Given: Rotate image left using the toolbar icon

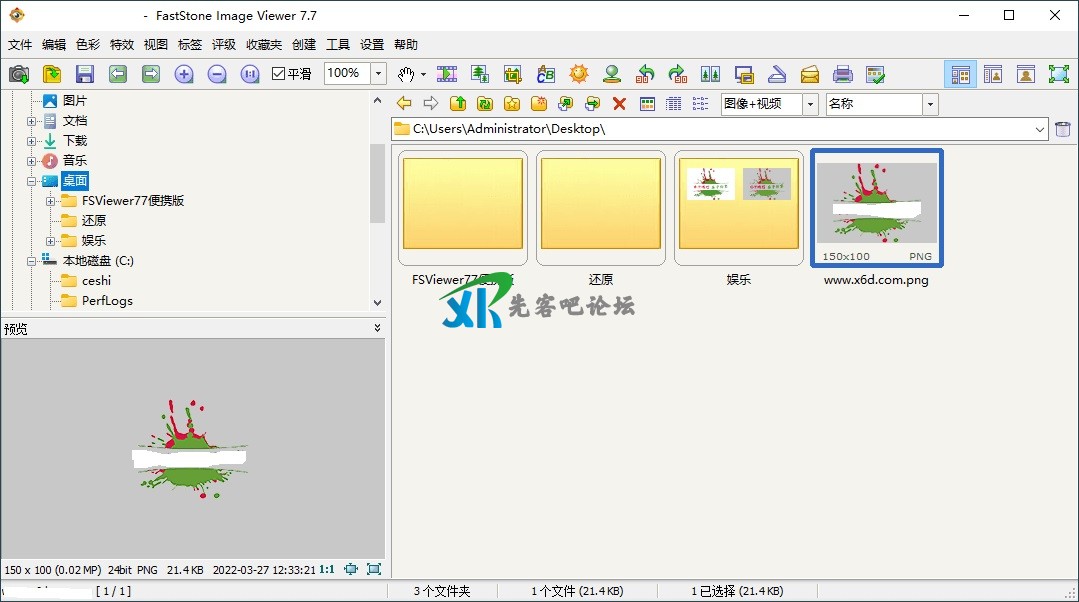Looking at the screenshot, I should [645, 74].
